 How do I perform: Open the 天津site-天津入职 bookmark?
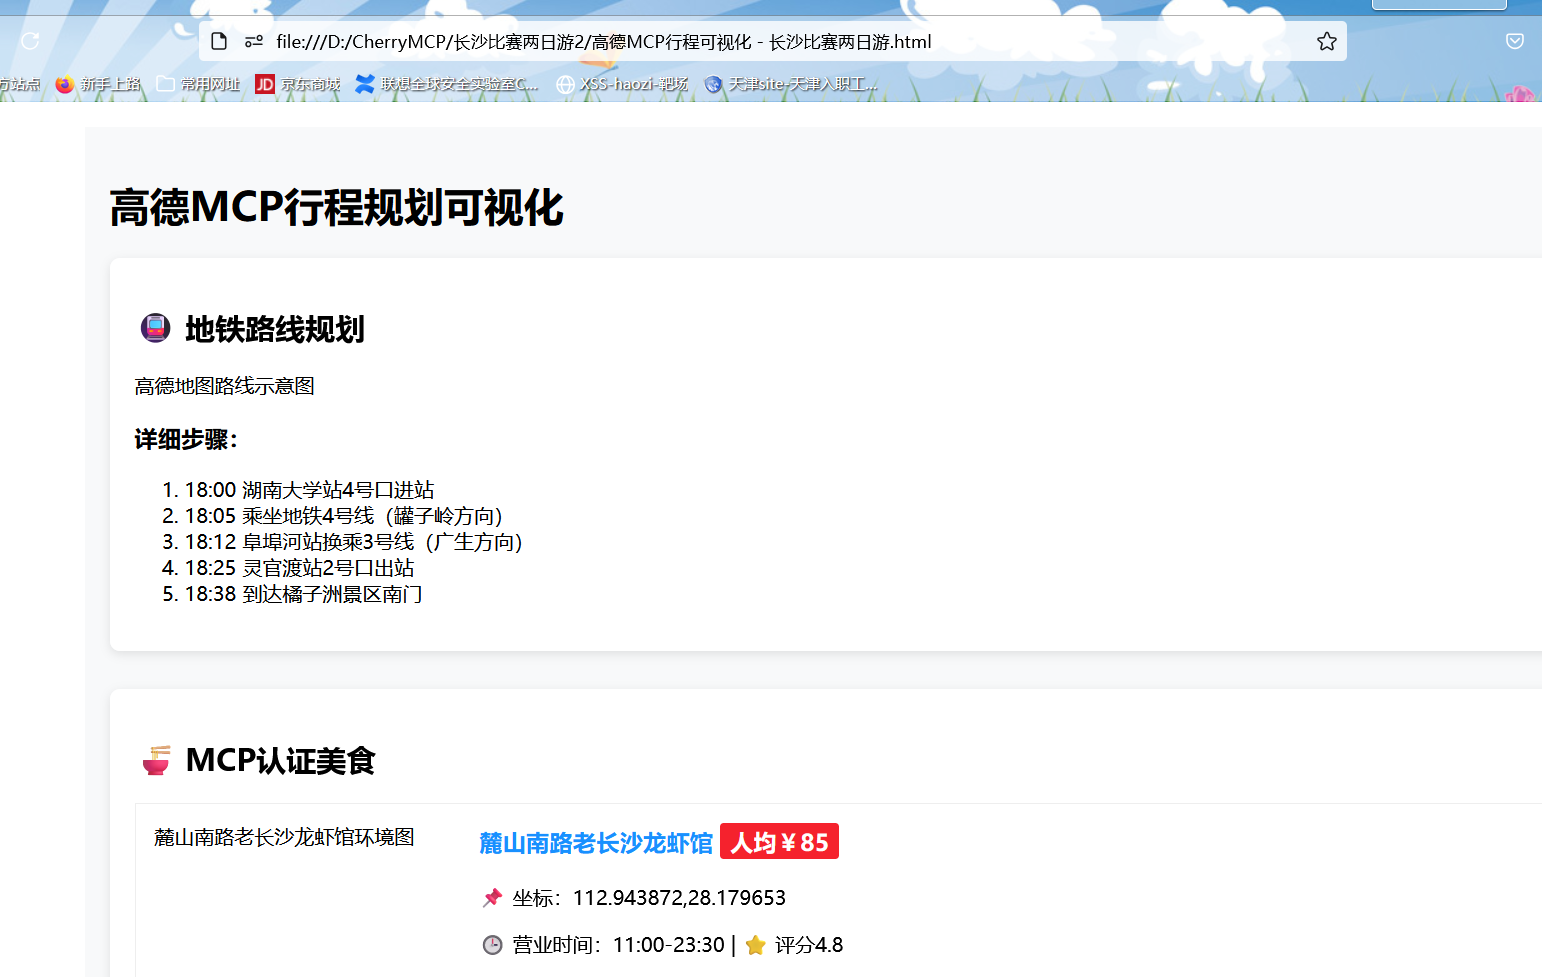pyautogui.click(x=791, y=84)
